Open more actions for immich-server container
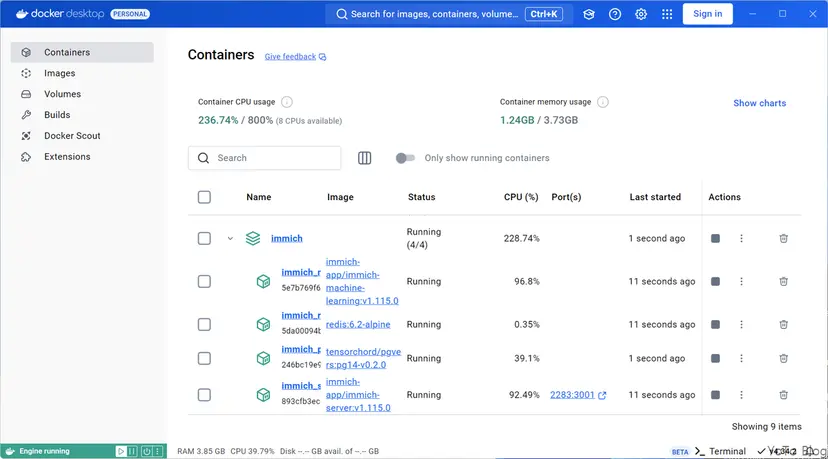This screenshot has height=459, width=828. 741,395
